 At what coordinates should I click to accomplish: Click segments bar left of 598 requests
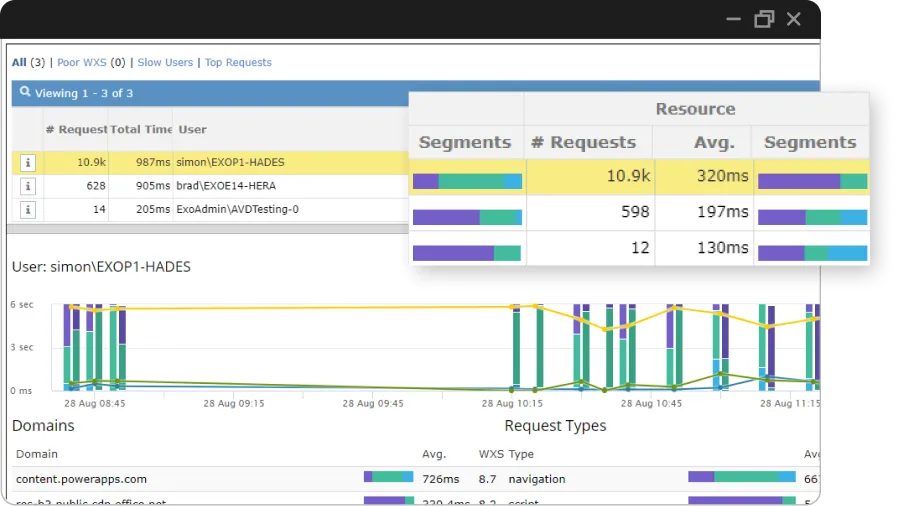[x=467, y=217]
